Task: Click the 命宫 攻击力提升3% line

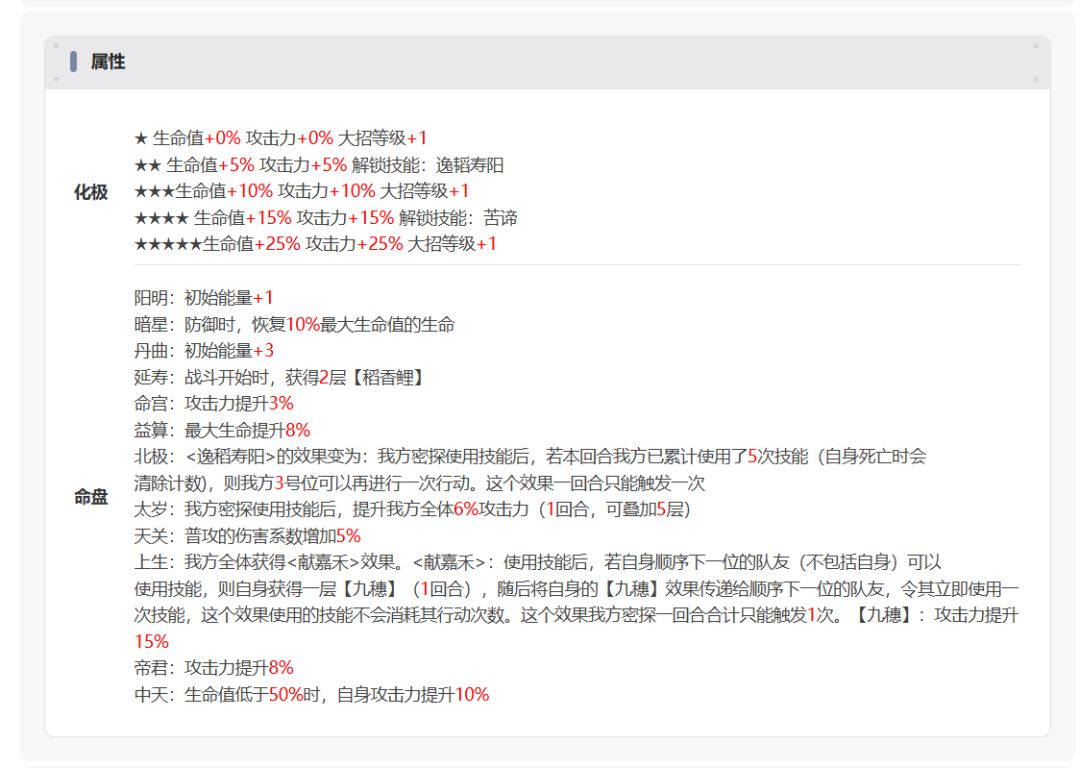Action: pyautogui.click(x=214, y=404)
